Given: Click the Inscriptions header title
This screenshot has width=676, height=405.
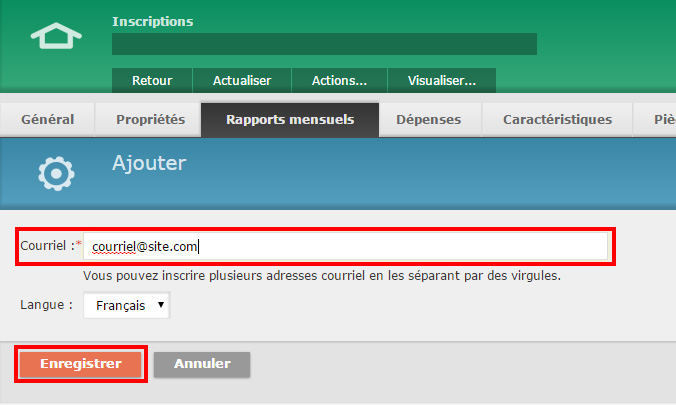Looking at the screenshot, I should [x=153, y=21].
